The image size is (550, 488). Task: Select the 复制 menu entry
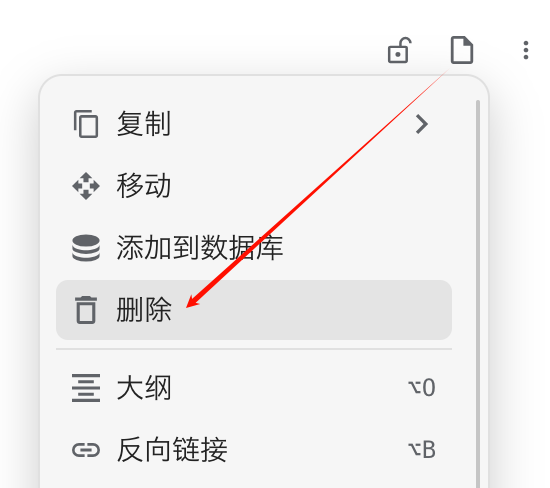point(254,124)
